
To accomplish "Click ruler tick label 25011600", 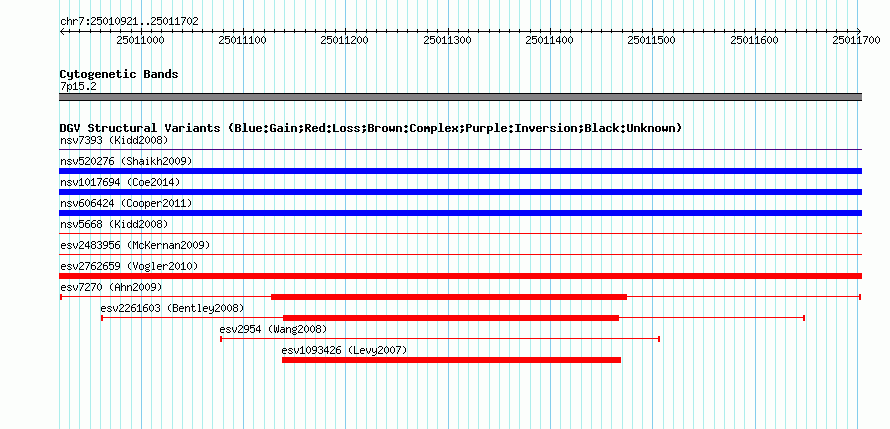I will (x=754, y=40).
